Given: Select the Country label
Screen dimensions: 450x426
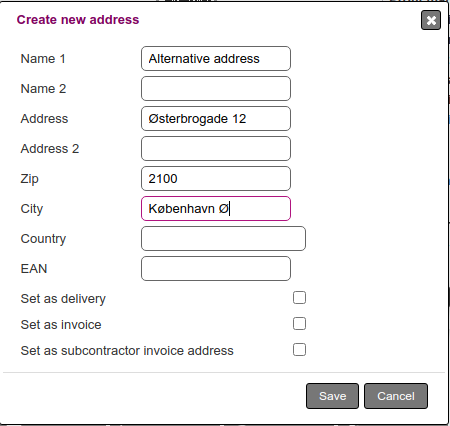Looking at the screenshot, I should (x=43, y=239).
